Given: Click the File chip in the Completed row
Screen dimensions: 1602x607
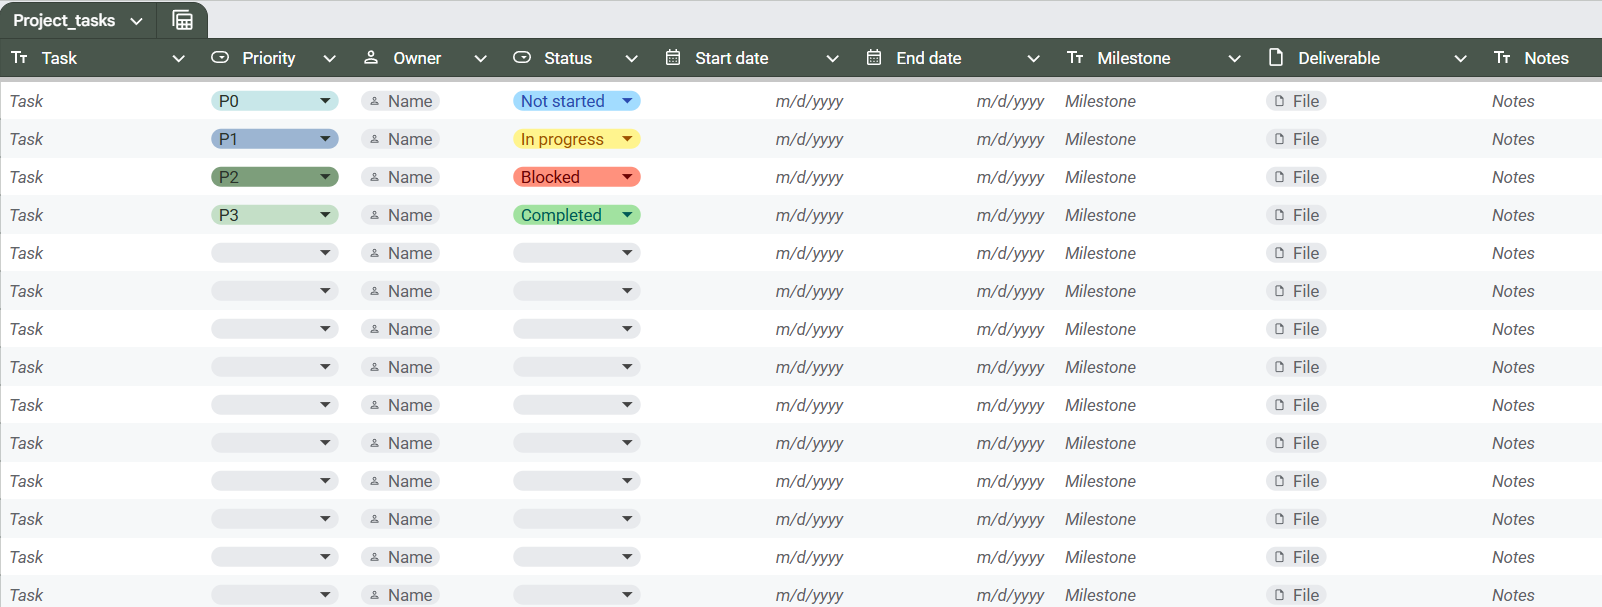Looking at the screenshot, I should (1296, 215).
